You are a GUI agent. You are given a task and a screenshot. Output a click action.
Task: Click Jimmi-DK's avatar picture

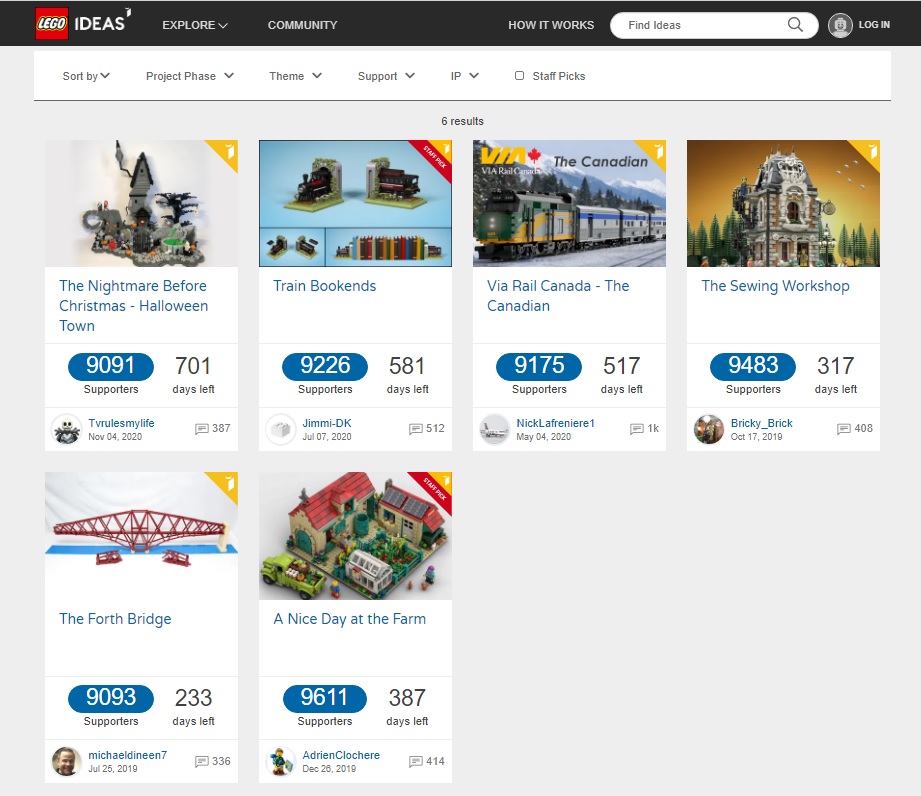click(x=280, y=429)
